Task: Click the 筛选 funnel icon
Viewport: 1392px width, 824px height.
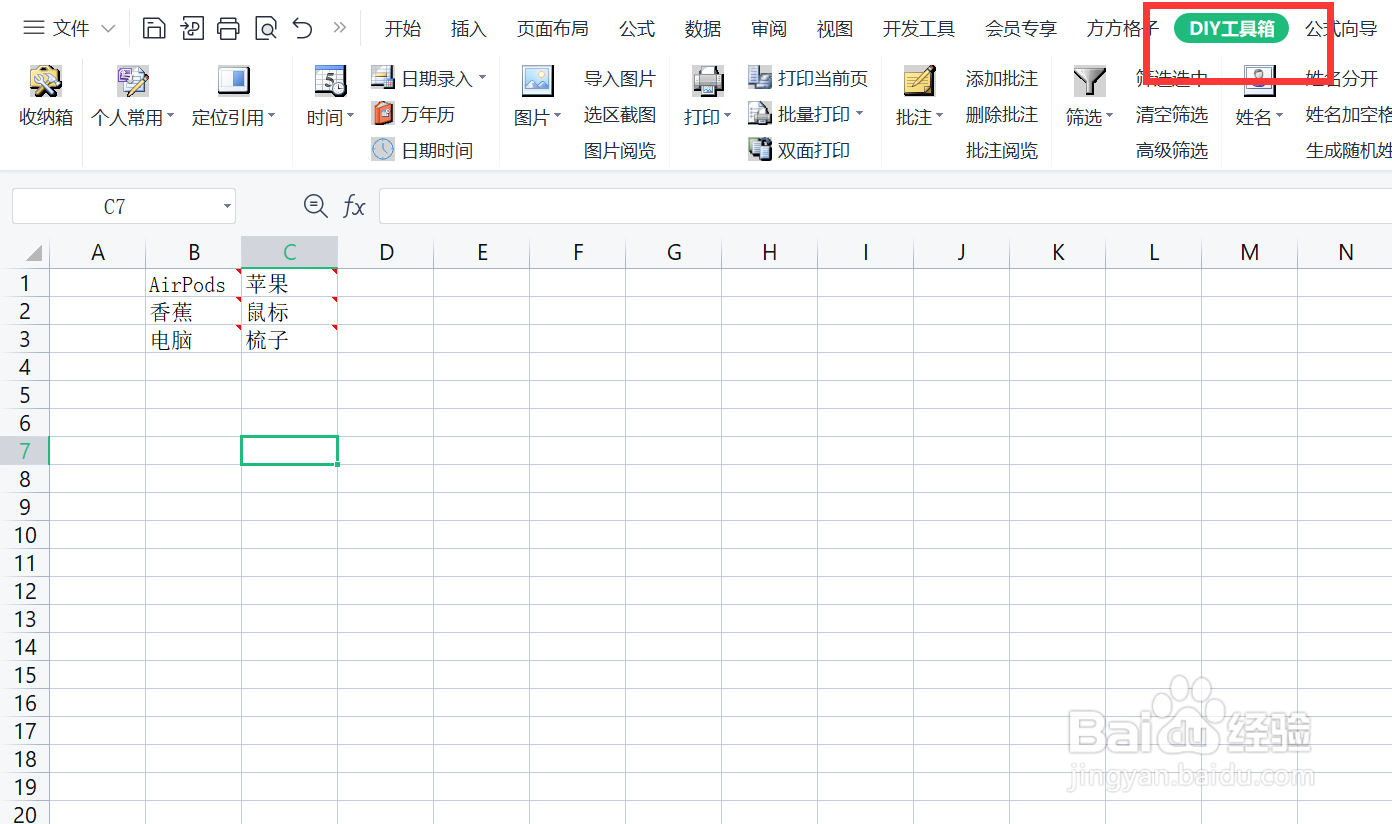Action: coord(1089,81)
